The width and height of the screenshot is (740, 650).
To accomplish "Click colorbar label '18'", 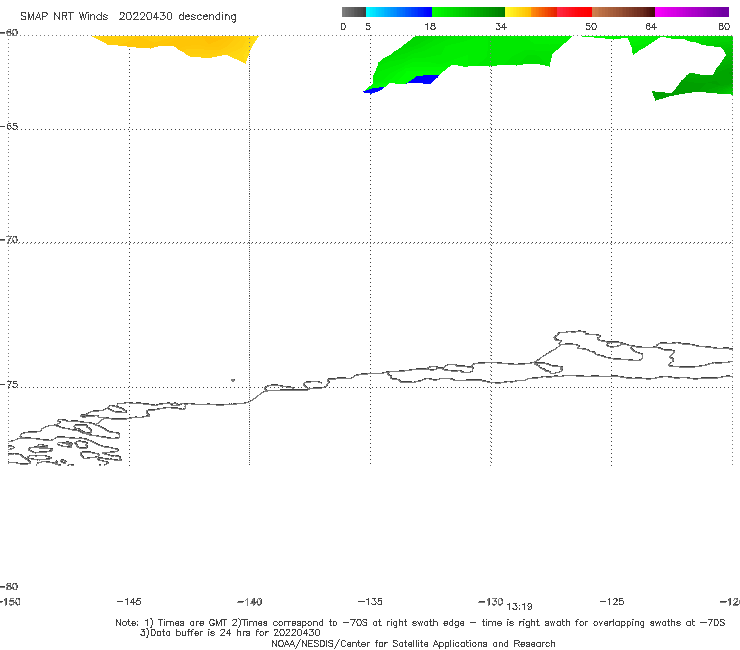I will point(430,26).
